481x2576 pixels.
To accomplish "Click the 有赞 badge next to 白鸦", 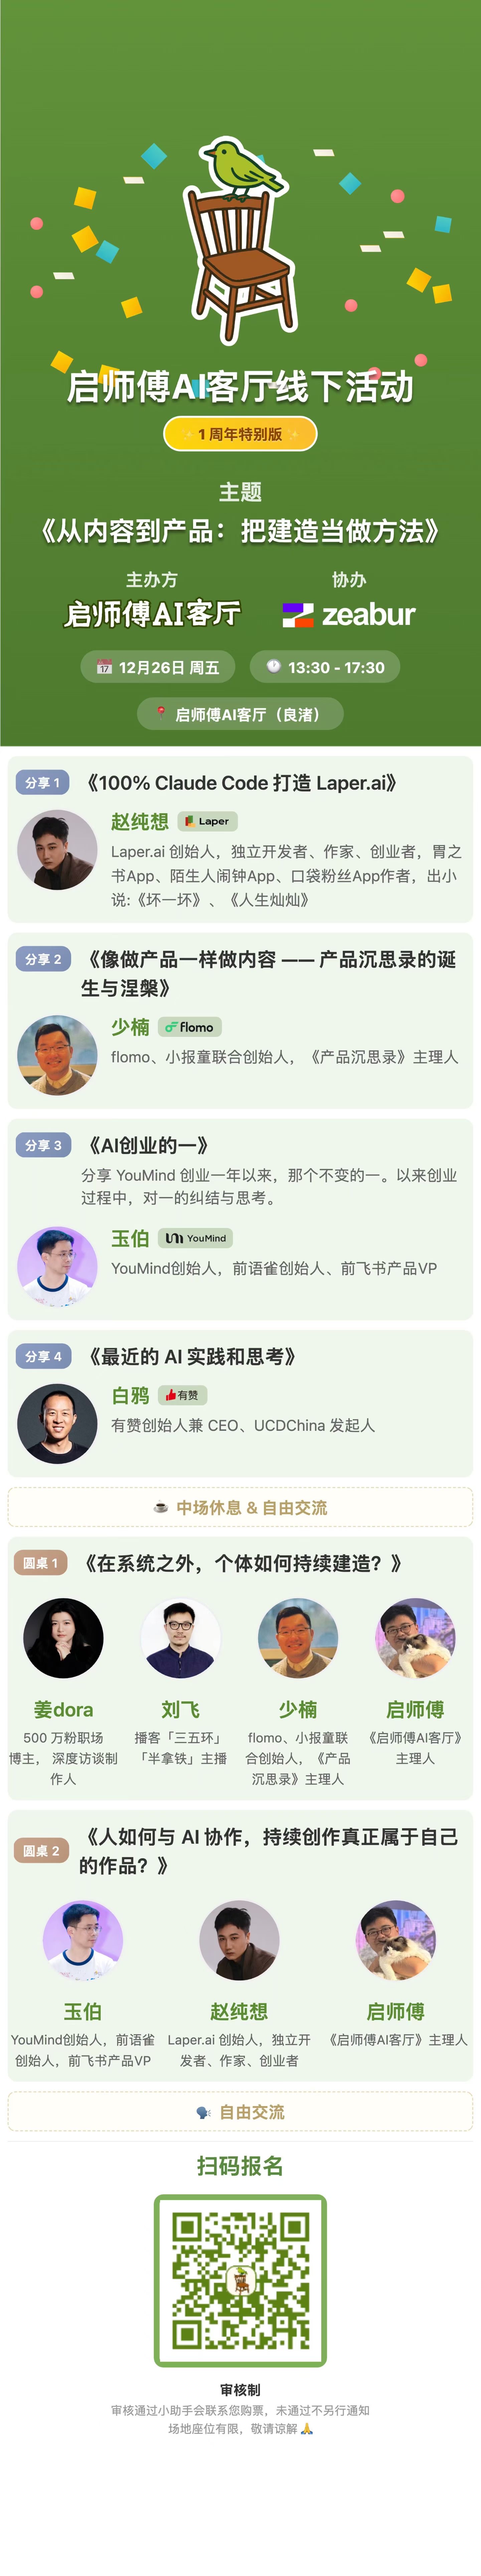I will click(x=182, y=1395).
